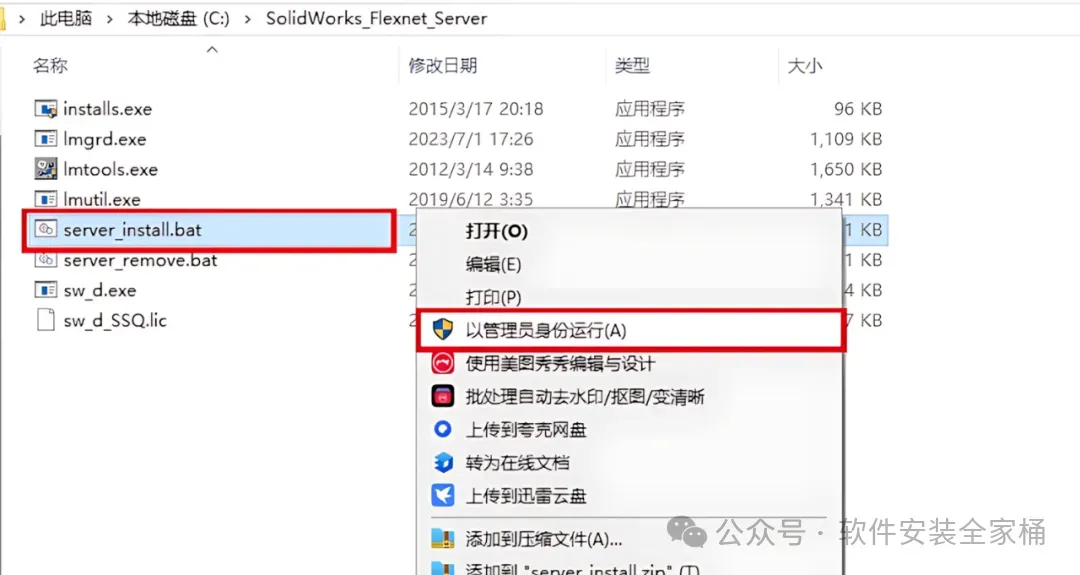Viewport: 1080px width, 575px height.
Task: Click the 修改日期 column header
Action: (x=443, y=65)
